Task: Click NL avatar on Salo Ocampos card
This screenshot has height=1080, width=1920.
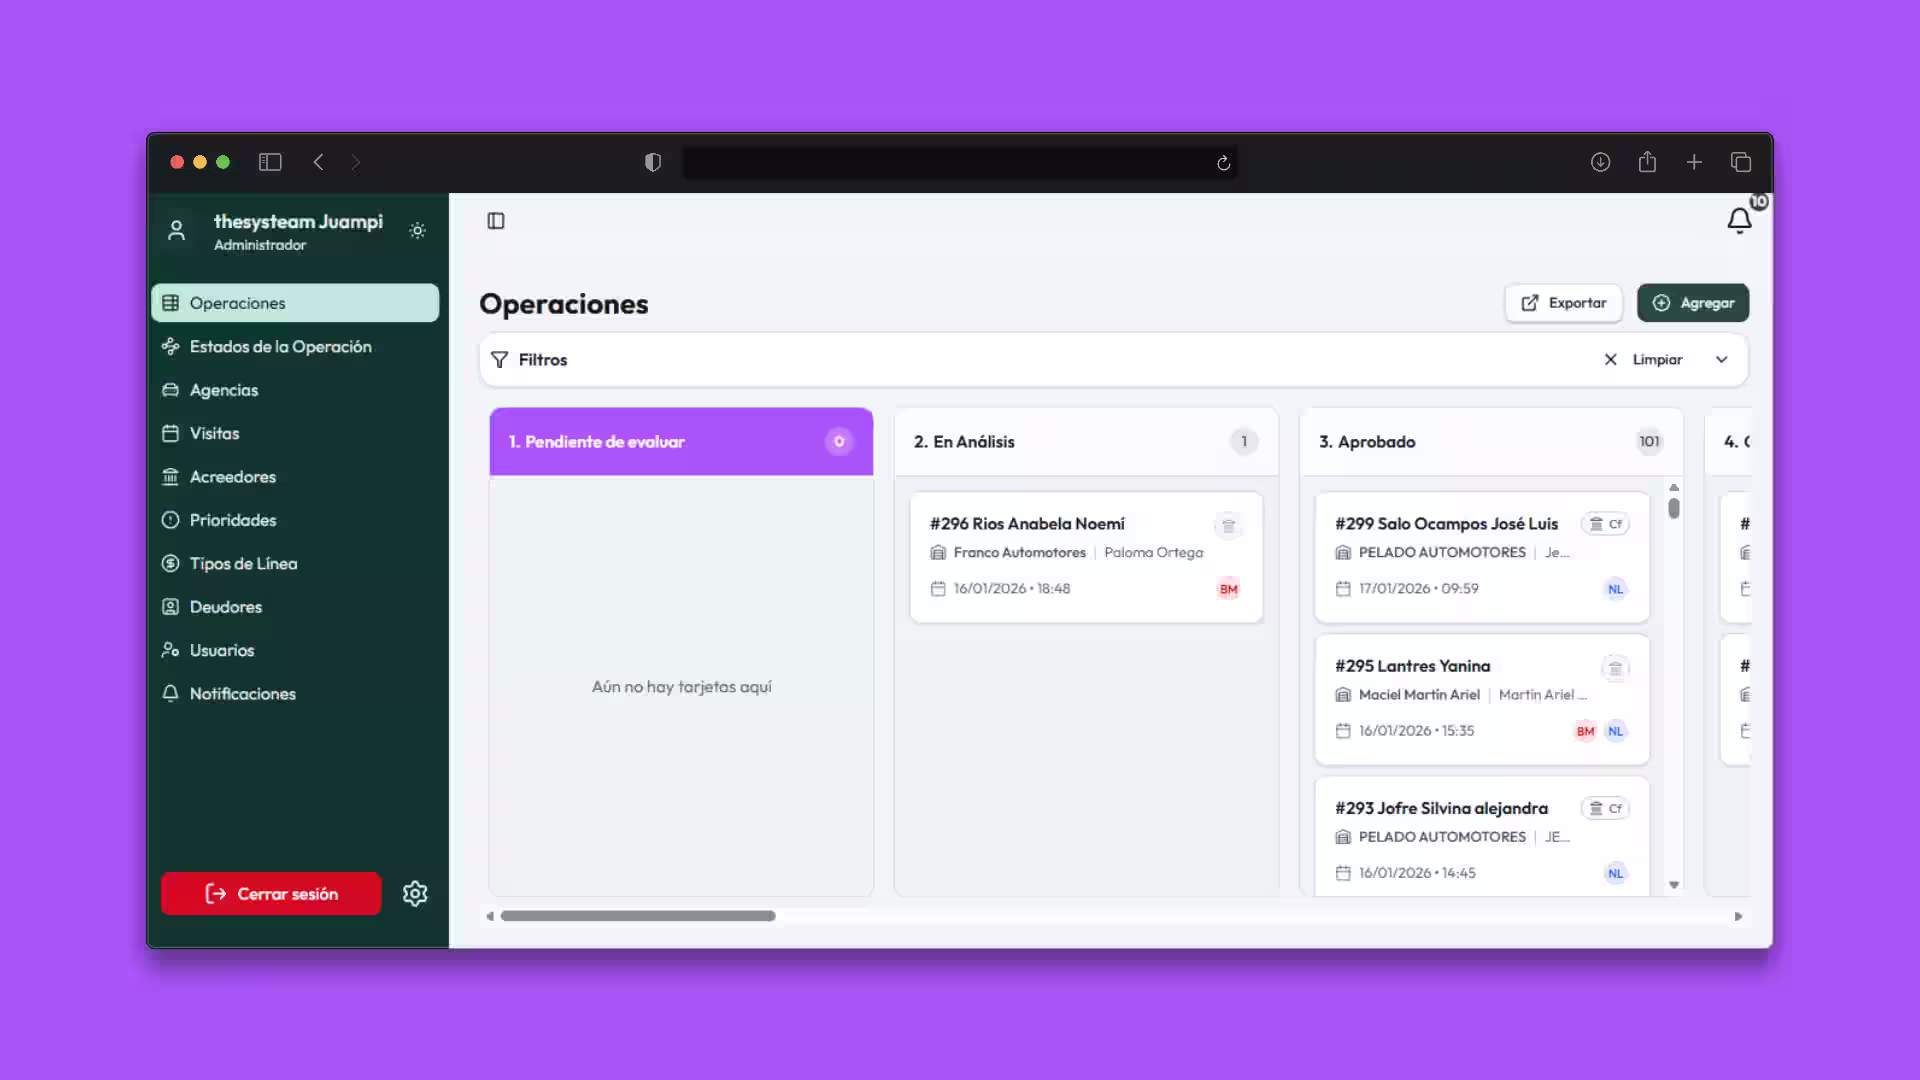Action: (1615, 589)
